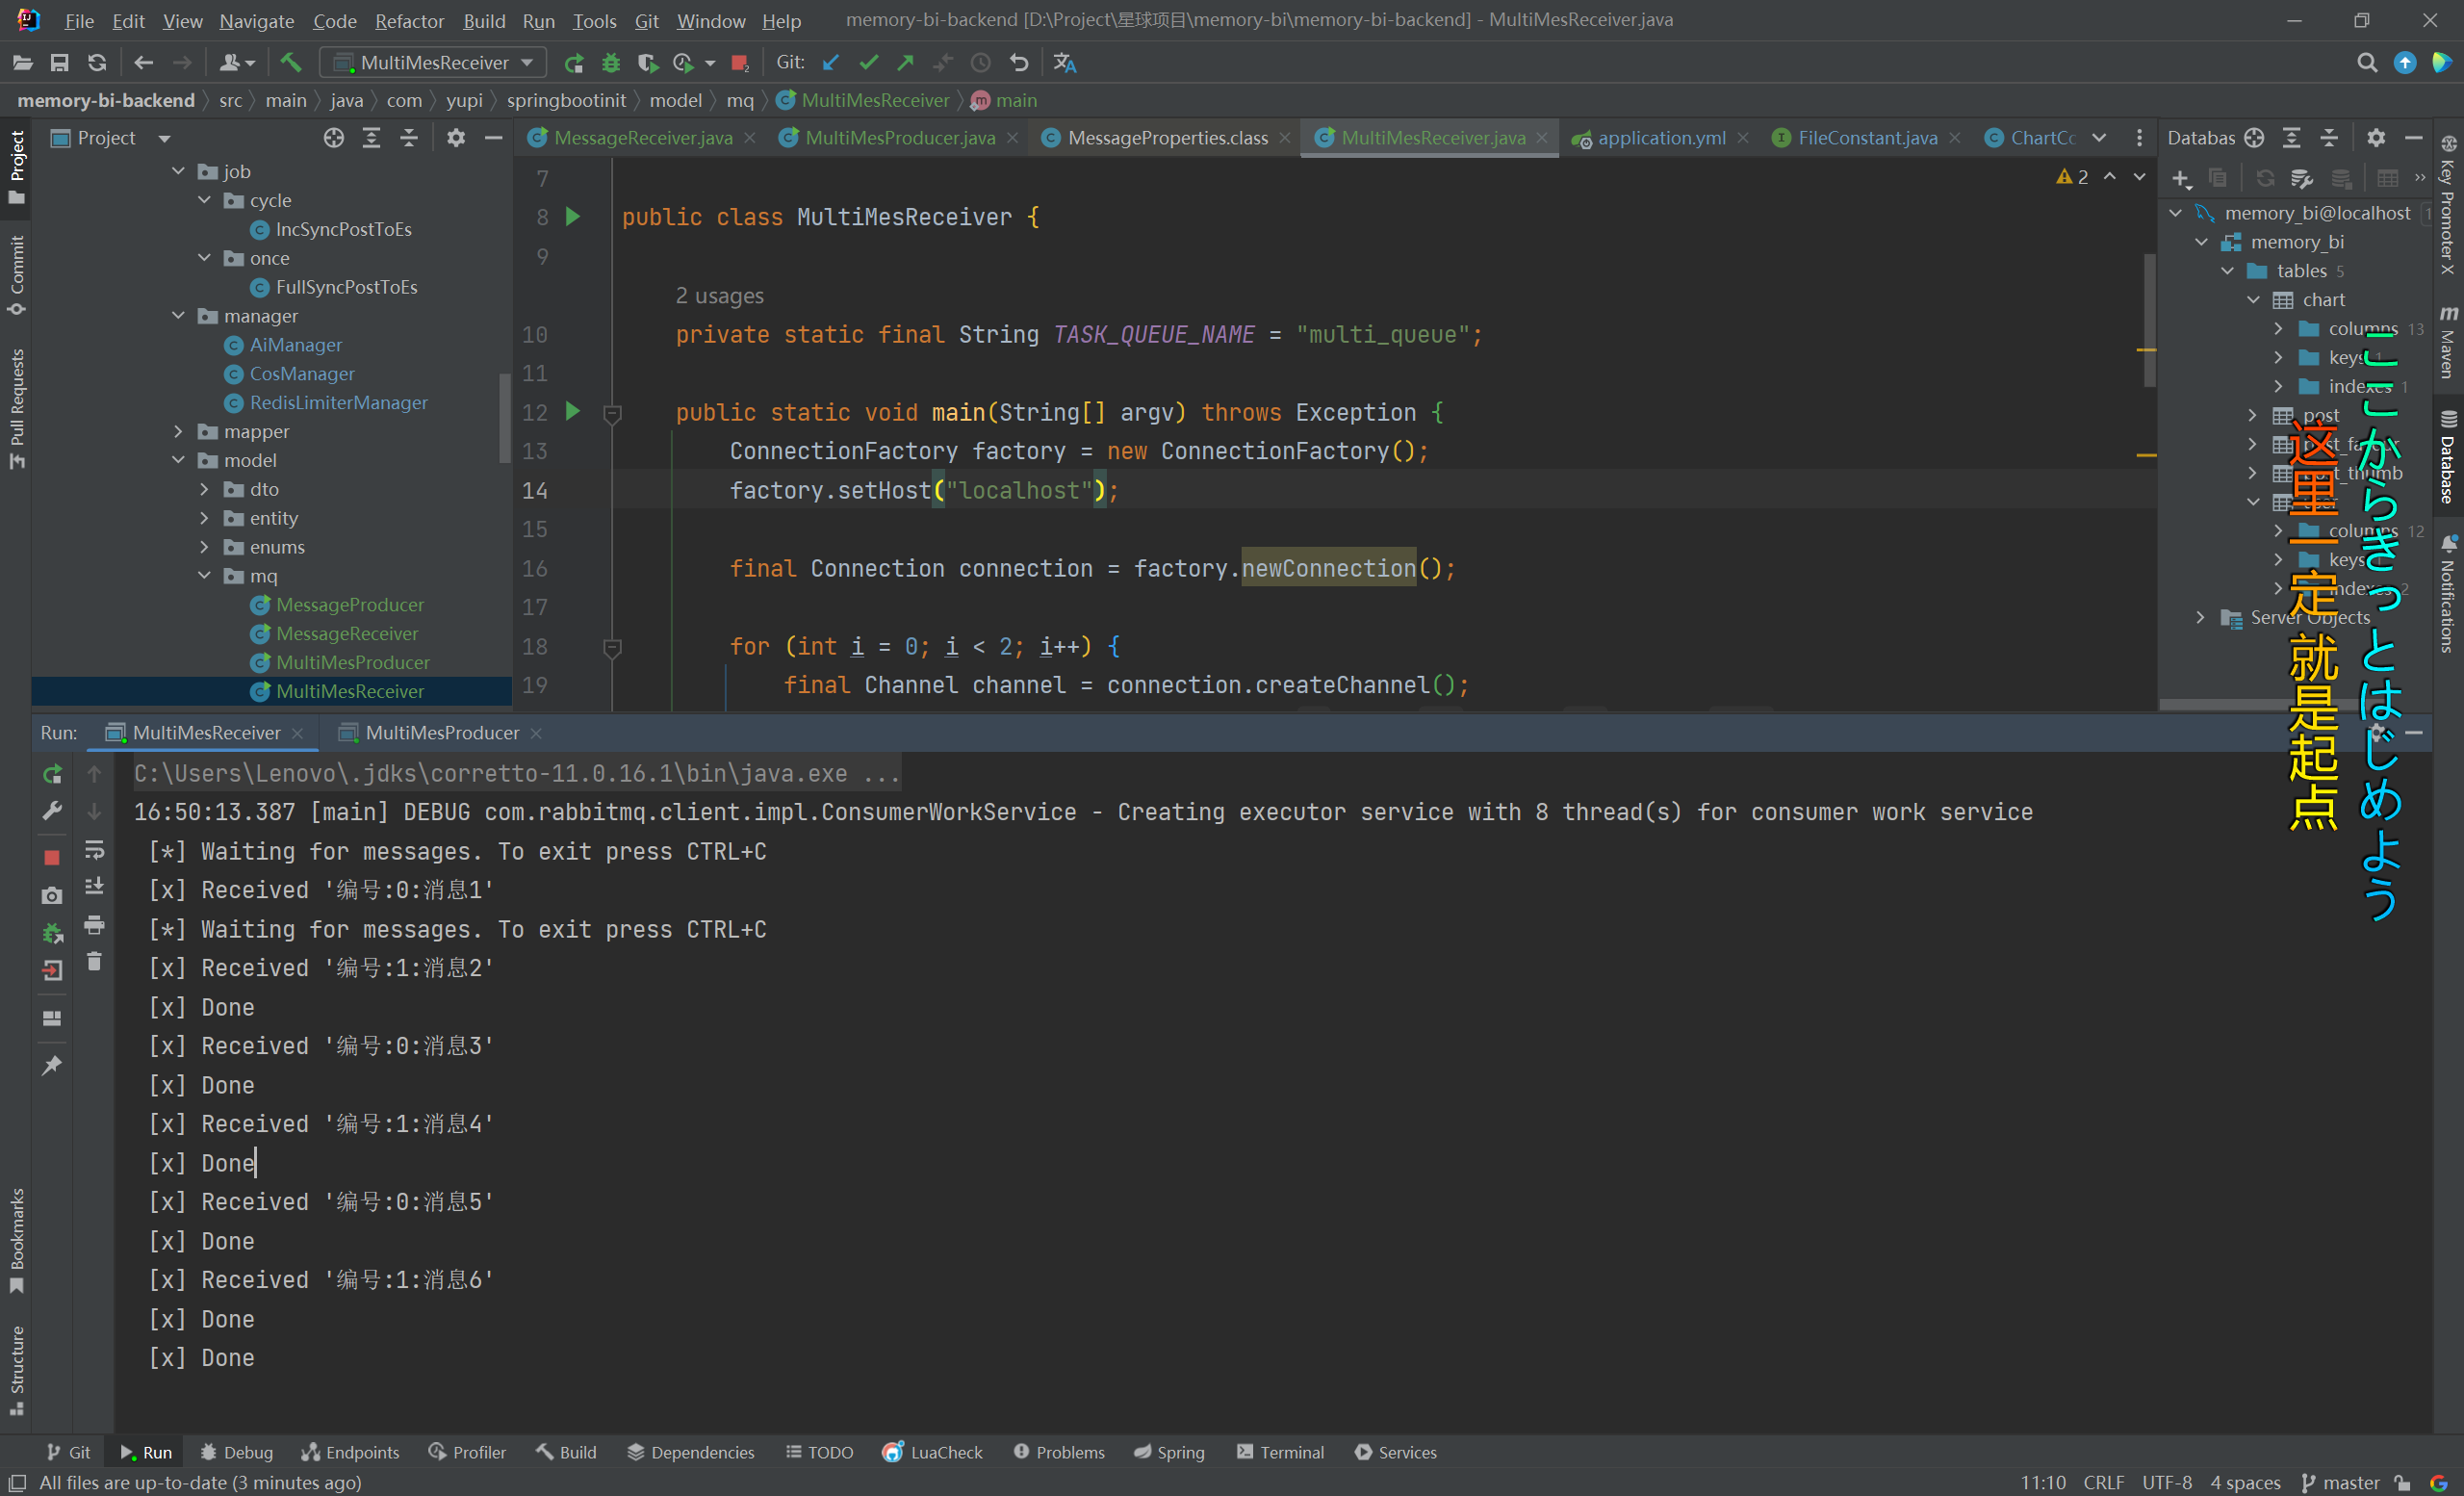This screenshot has height=1496, width=2464.
Task: Click run gutter icon beside class MultiMesReceiver
Action: pos(573,216)
